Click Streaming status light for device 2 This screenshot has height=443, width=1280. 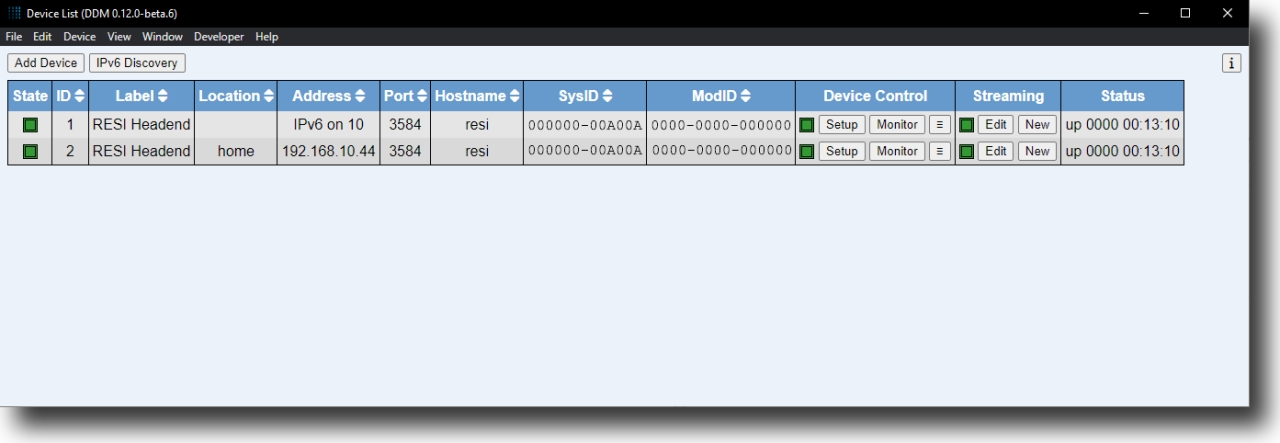point(967,151)
